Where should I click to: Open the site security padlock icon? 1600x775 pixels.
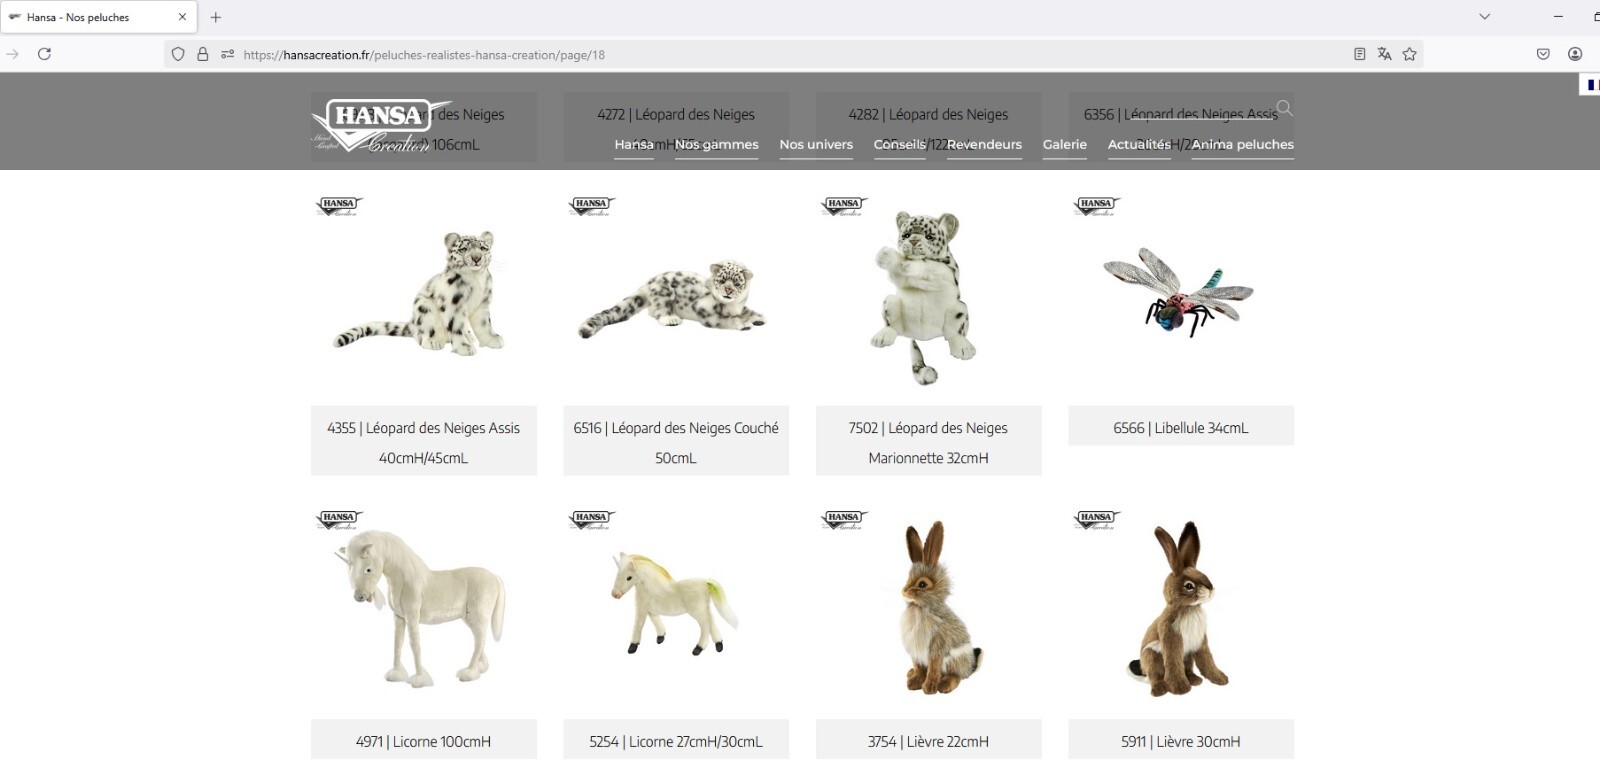pyautogui.click(x=203, y=54)
